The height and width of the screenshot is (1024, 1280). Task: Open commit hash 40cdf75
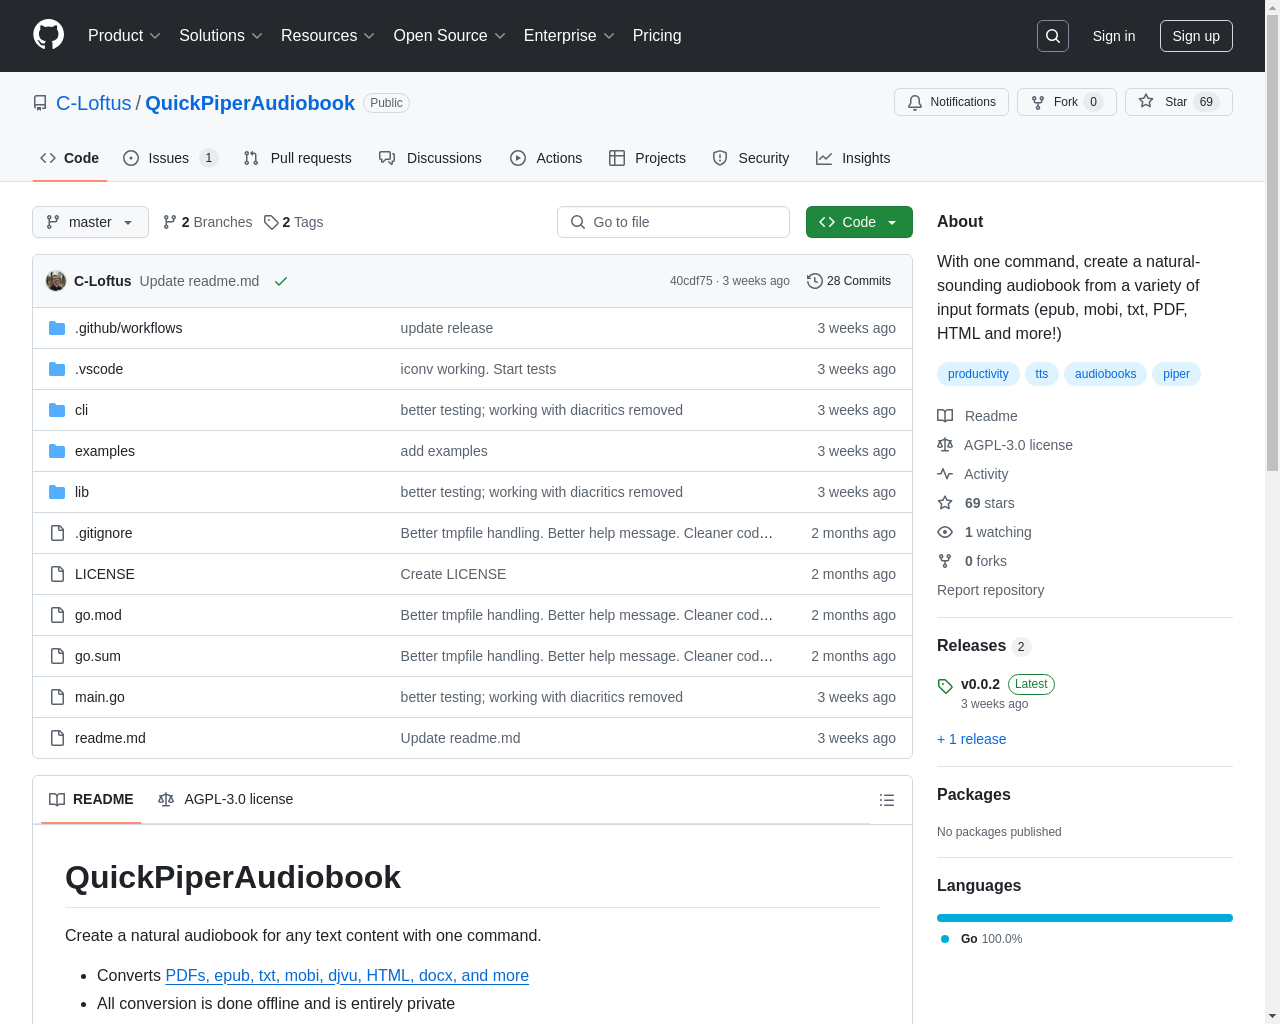pyautogui.click(x=691, y=281)
